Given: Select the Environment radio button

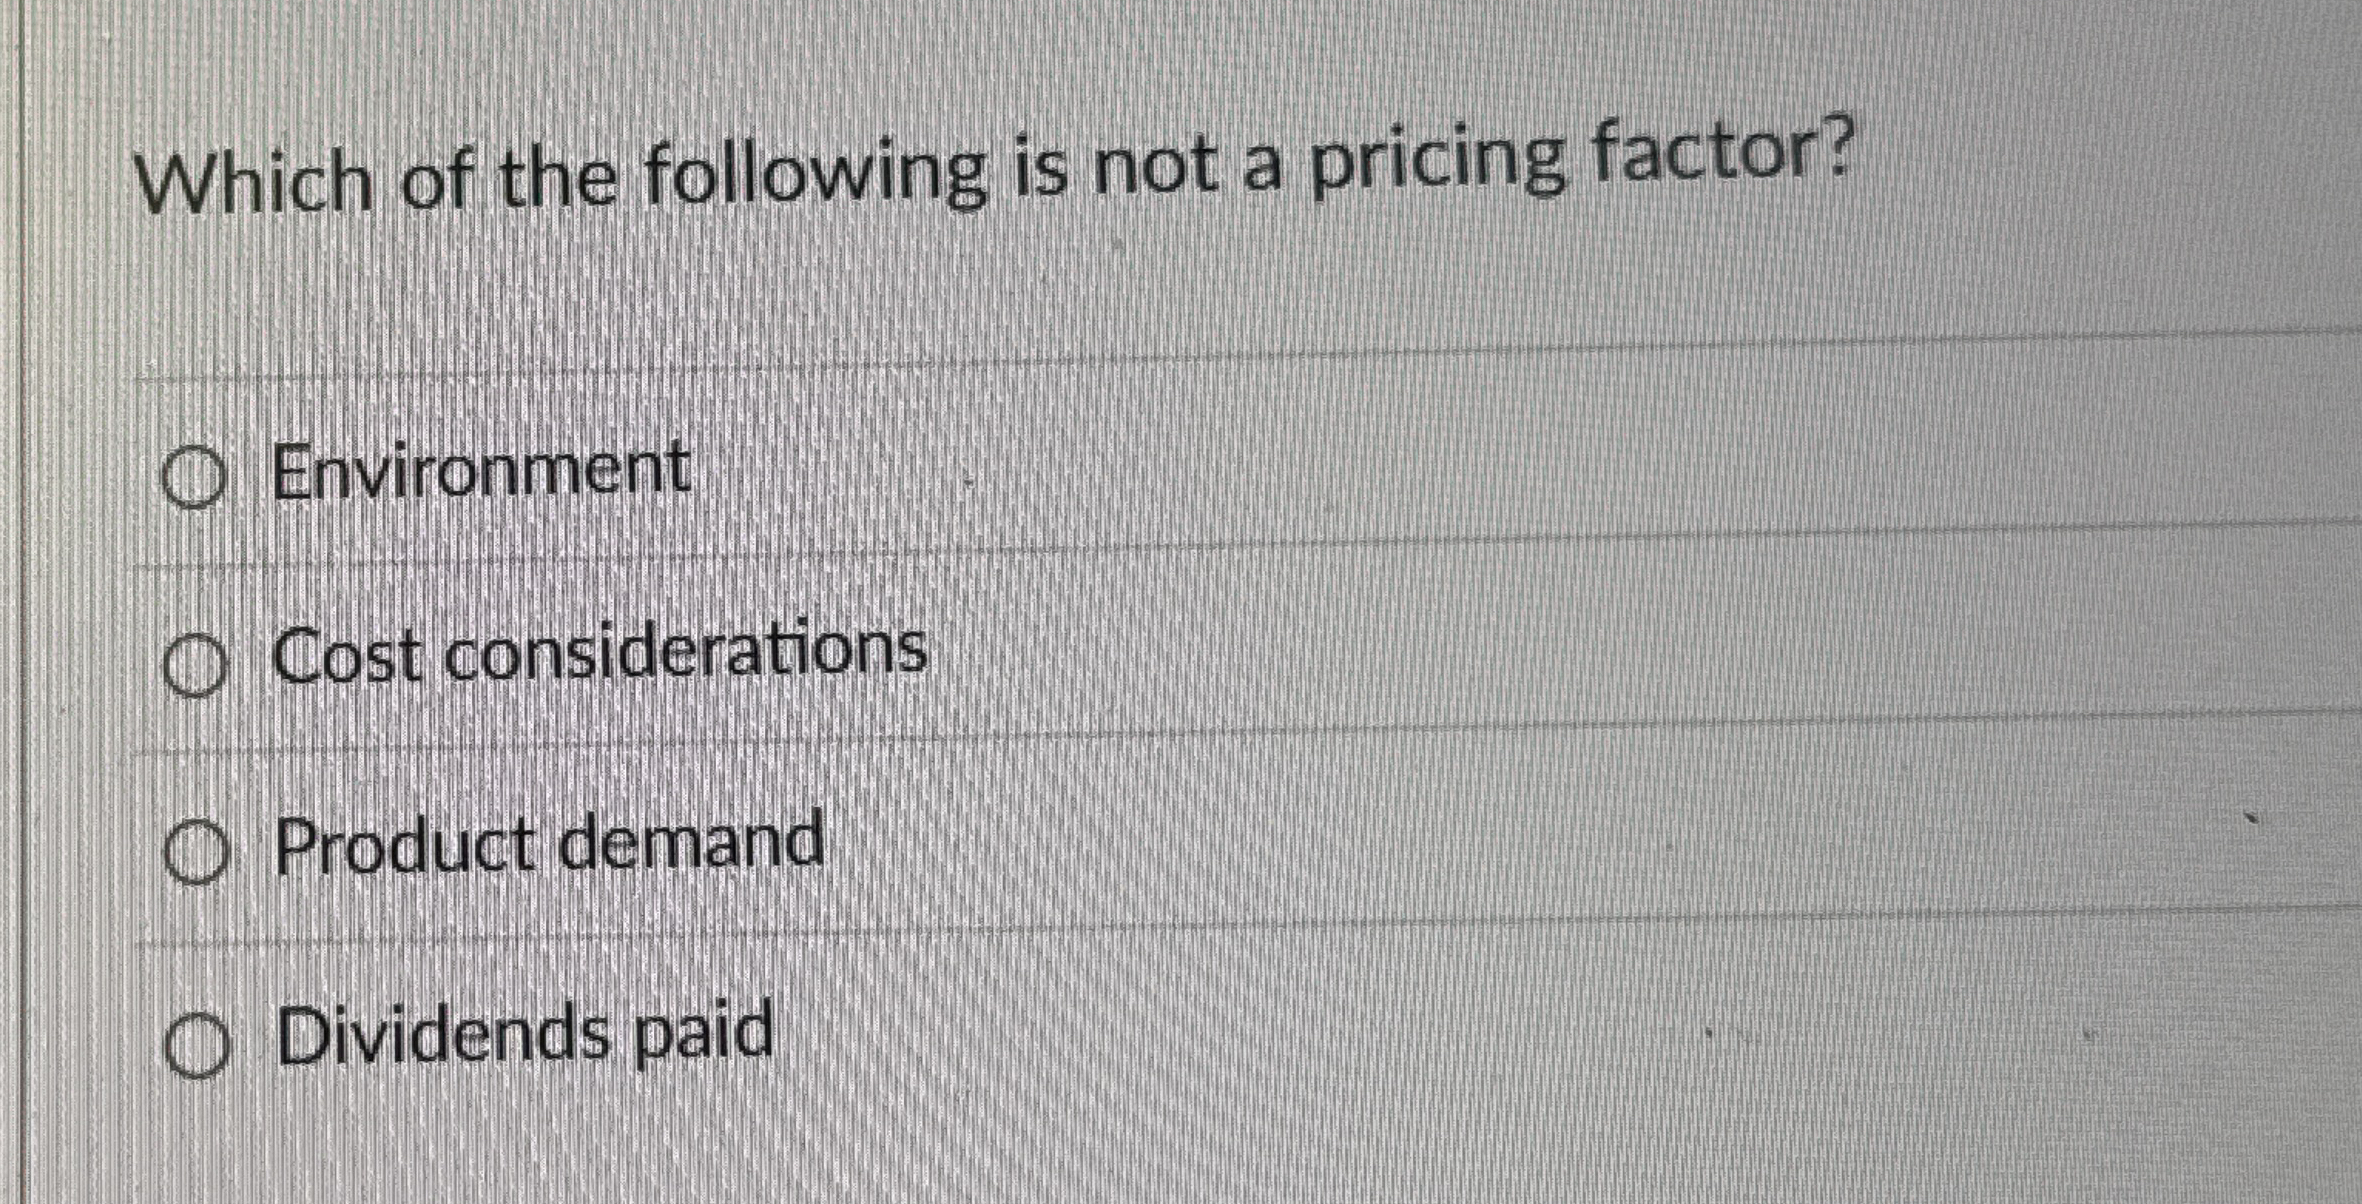Looking at the screenshot, I should [x=193, y=478].
